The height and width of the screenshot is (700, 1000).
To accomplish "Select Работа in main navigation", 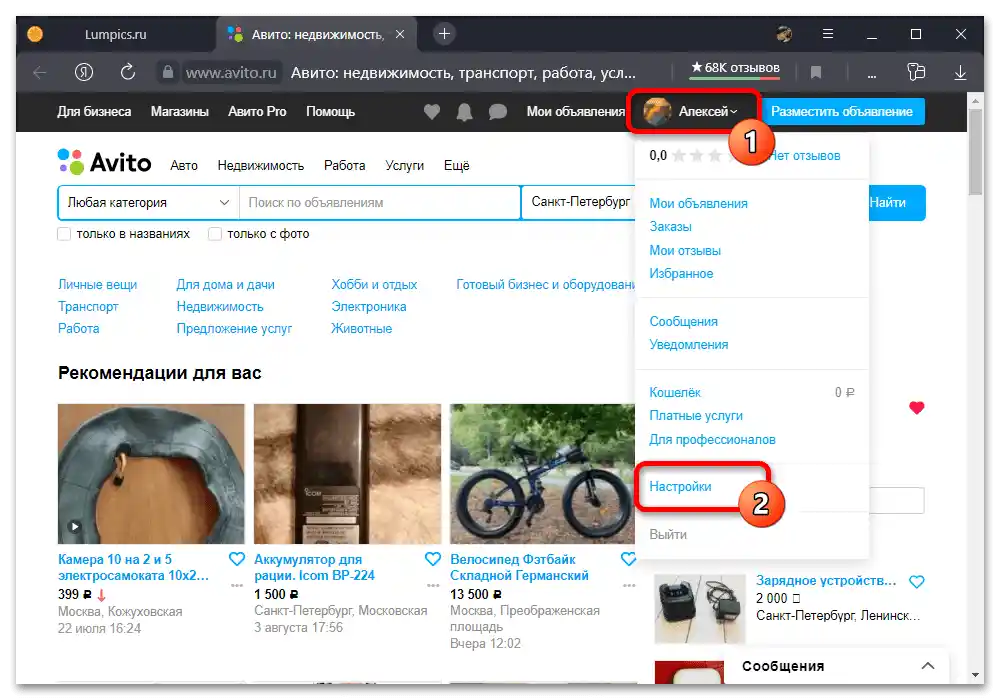I will pos(344,166).
